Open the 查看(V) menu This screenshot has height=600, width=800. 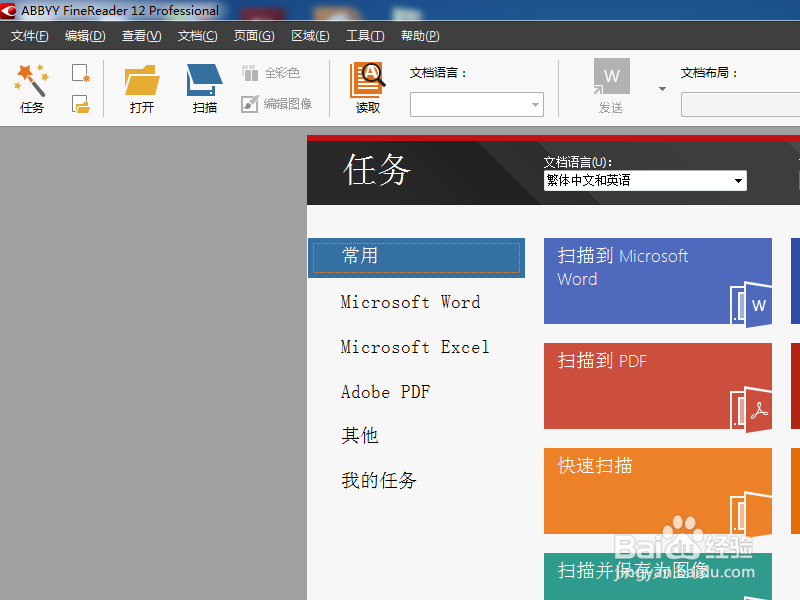click(x=141, y=36)
